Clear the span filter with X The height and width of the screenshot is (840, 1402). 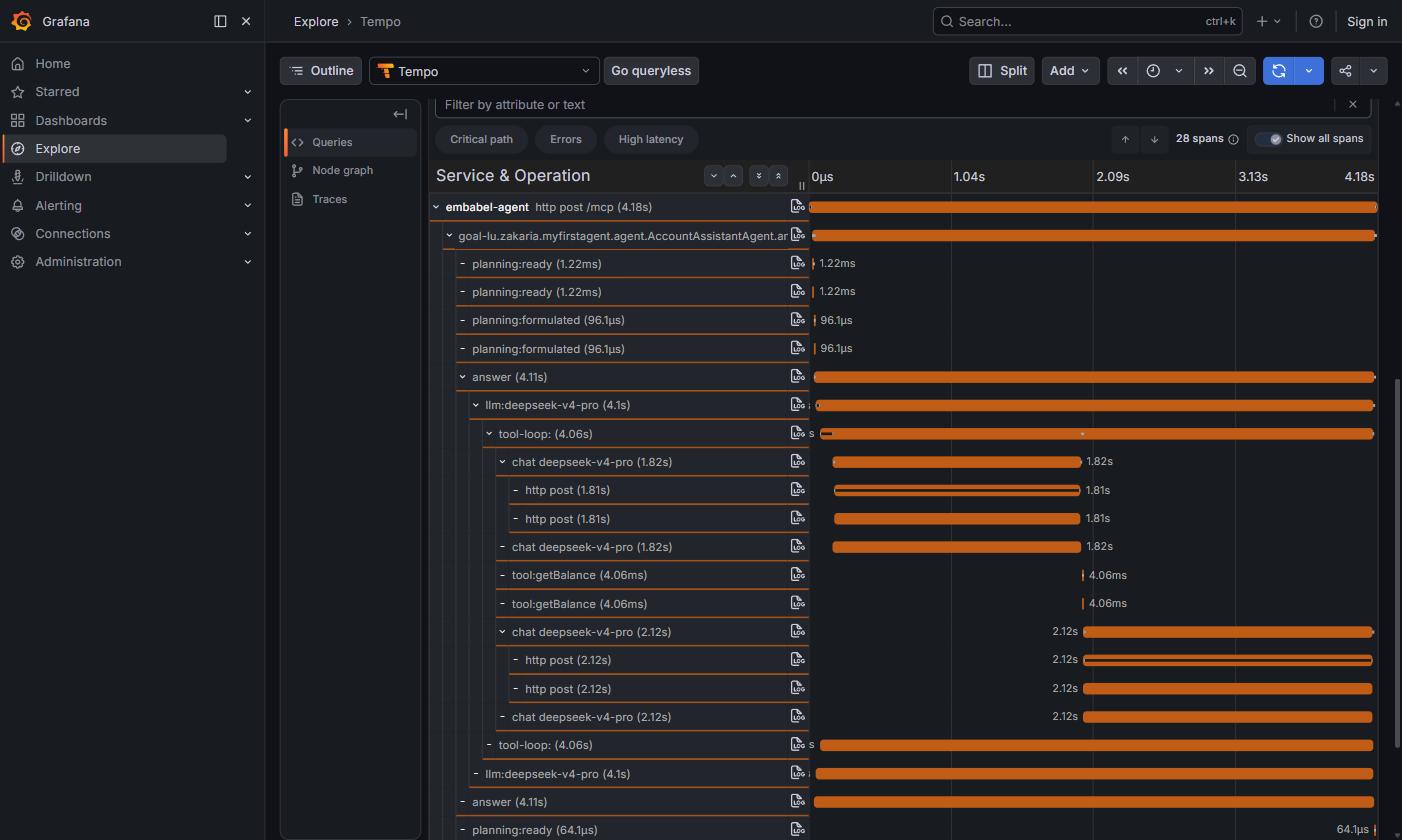[x=1353, y=104]
